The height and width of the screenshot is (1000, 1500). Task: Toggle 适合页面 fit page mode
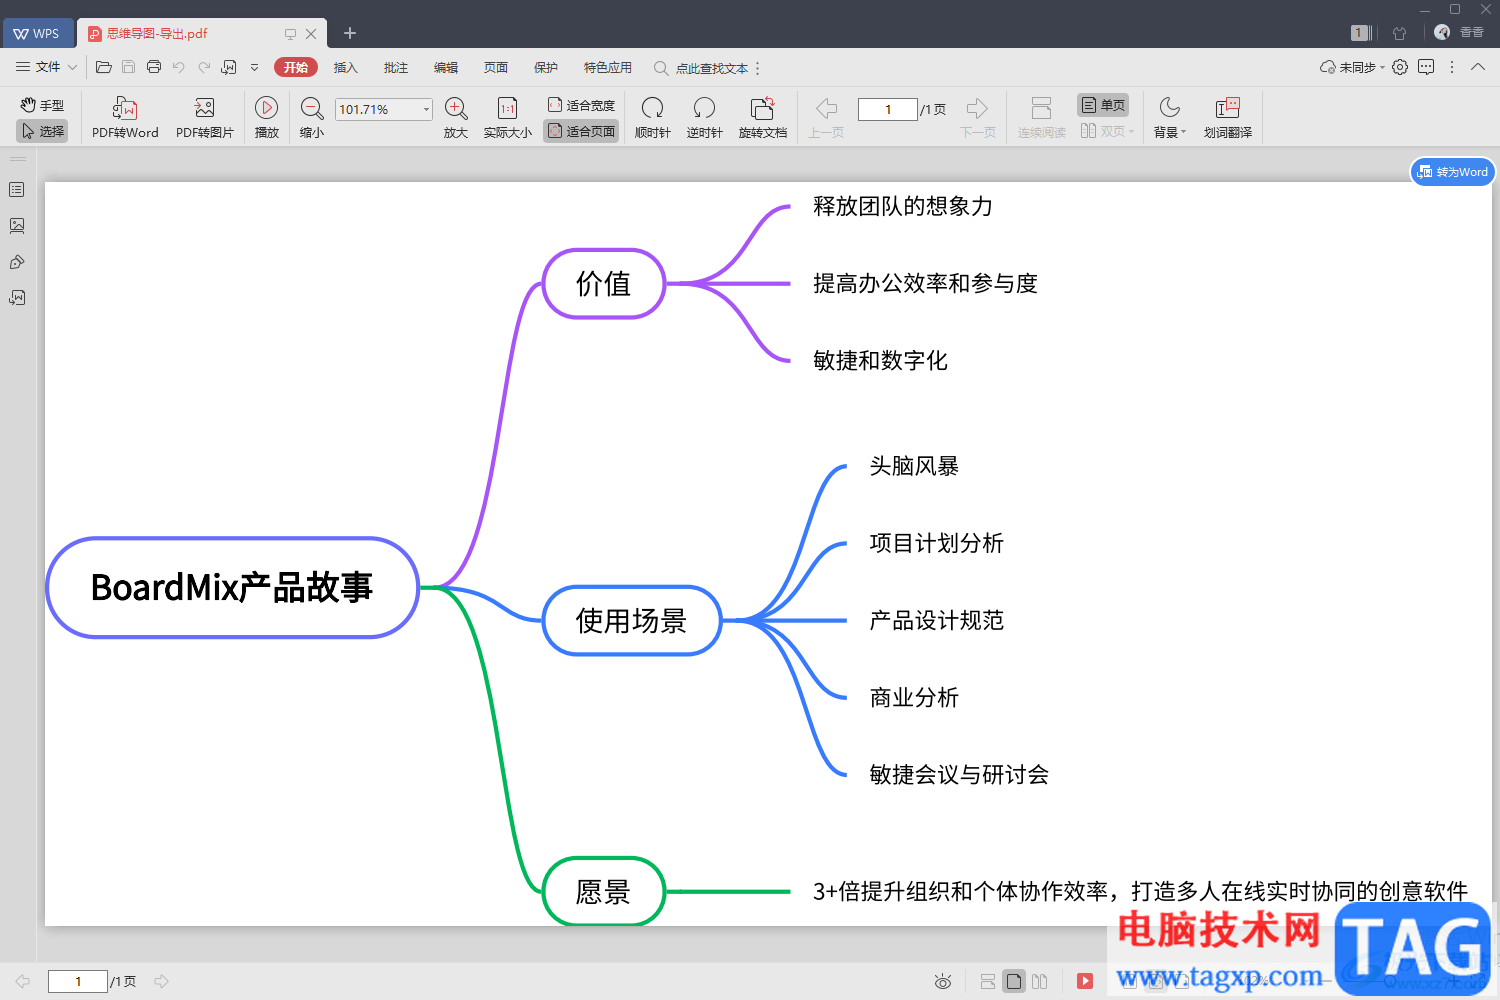[x=581, y=131]
